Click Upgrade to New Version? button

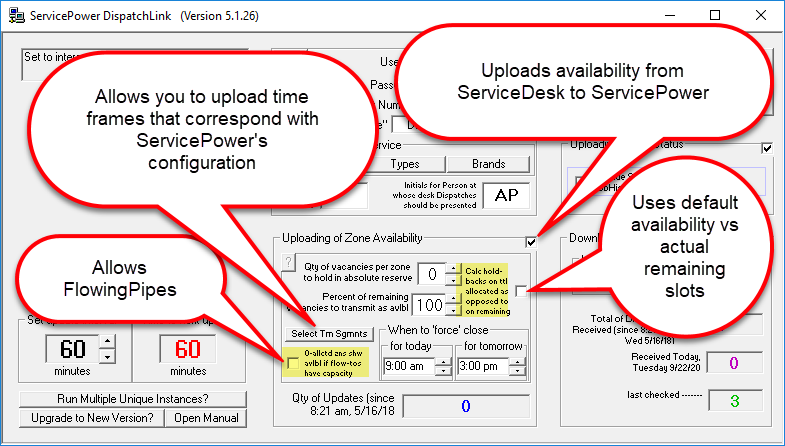[x=92, y=418]
